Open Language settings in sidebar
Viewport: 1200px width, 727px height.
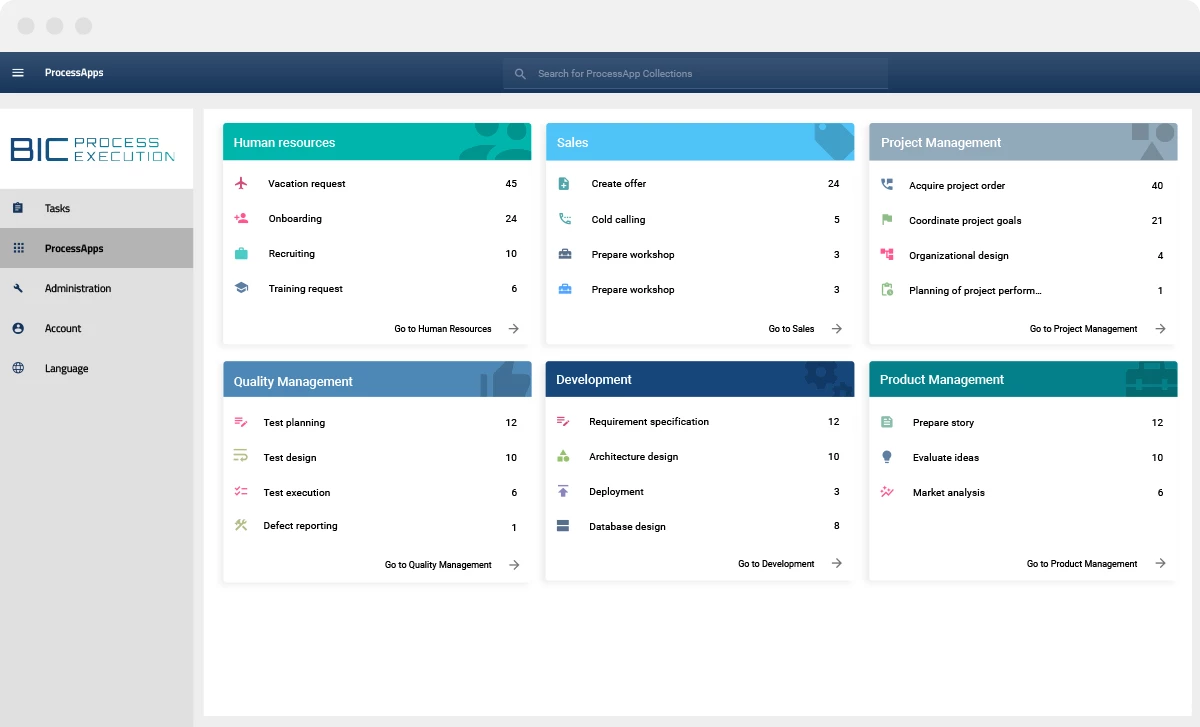66,368
